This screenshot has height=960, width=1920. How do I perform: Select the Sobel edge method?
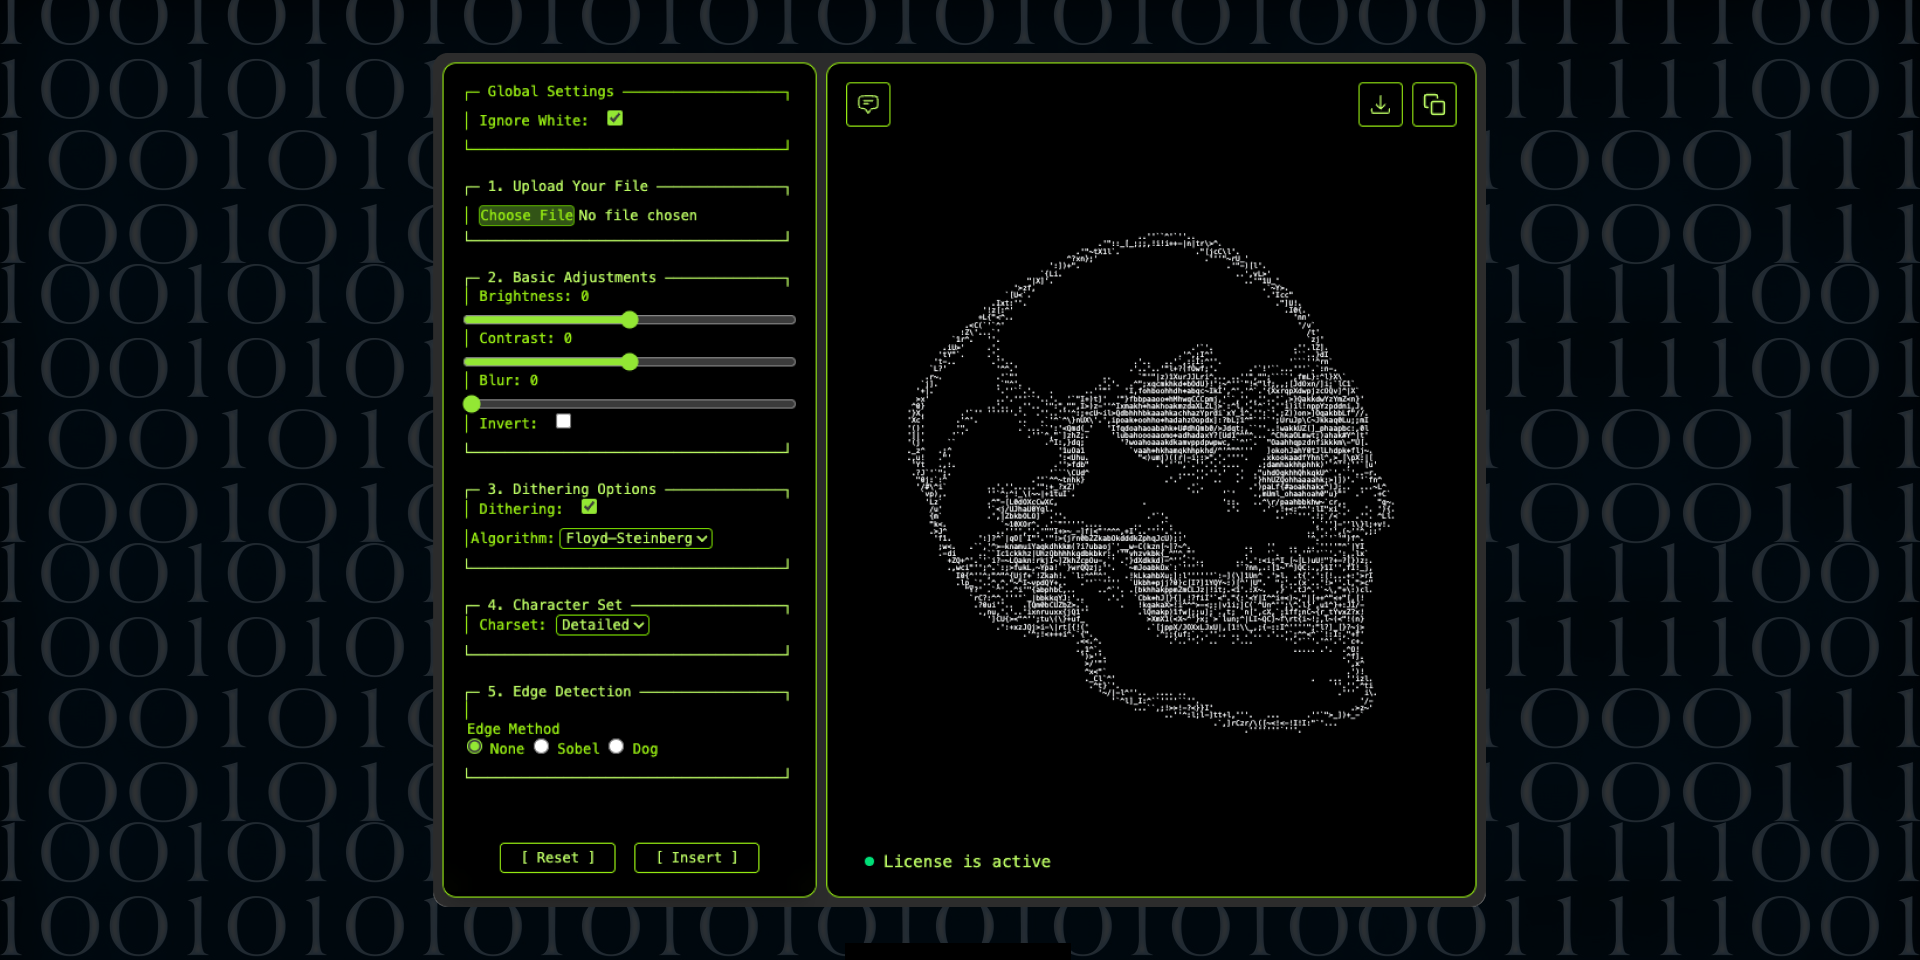(541, 746)
